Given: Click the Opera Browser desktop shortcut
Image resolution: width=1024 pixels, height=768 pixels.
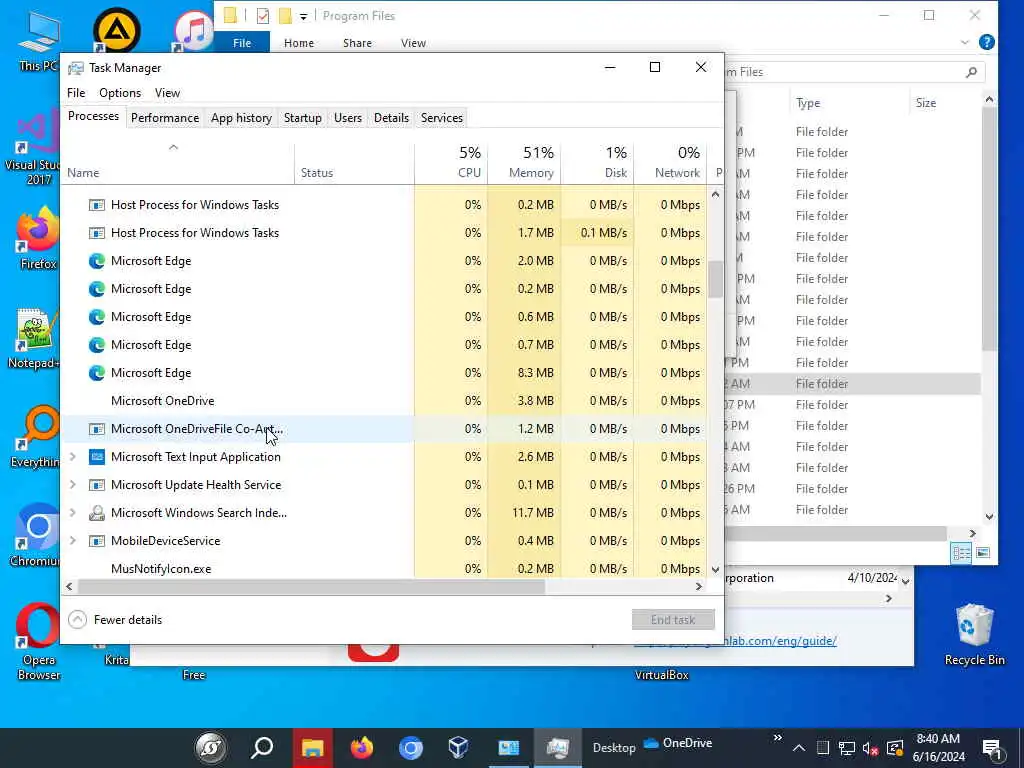Looking at the screenshot, I should coord(38,641).
